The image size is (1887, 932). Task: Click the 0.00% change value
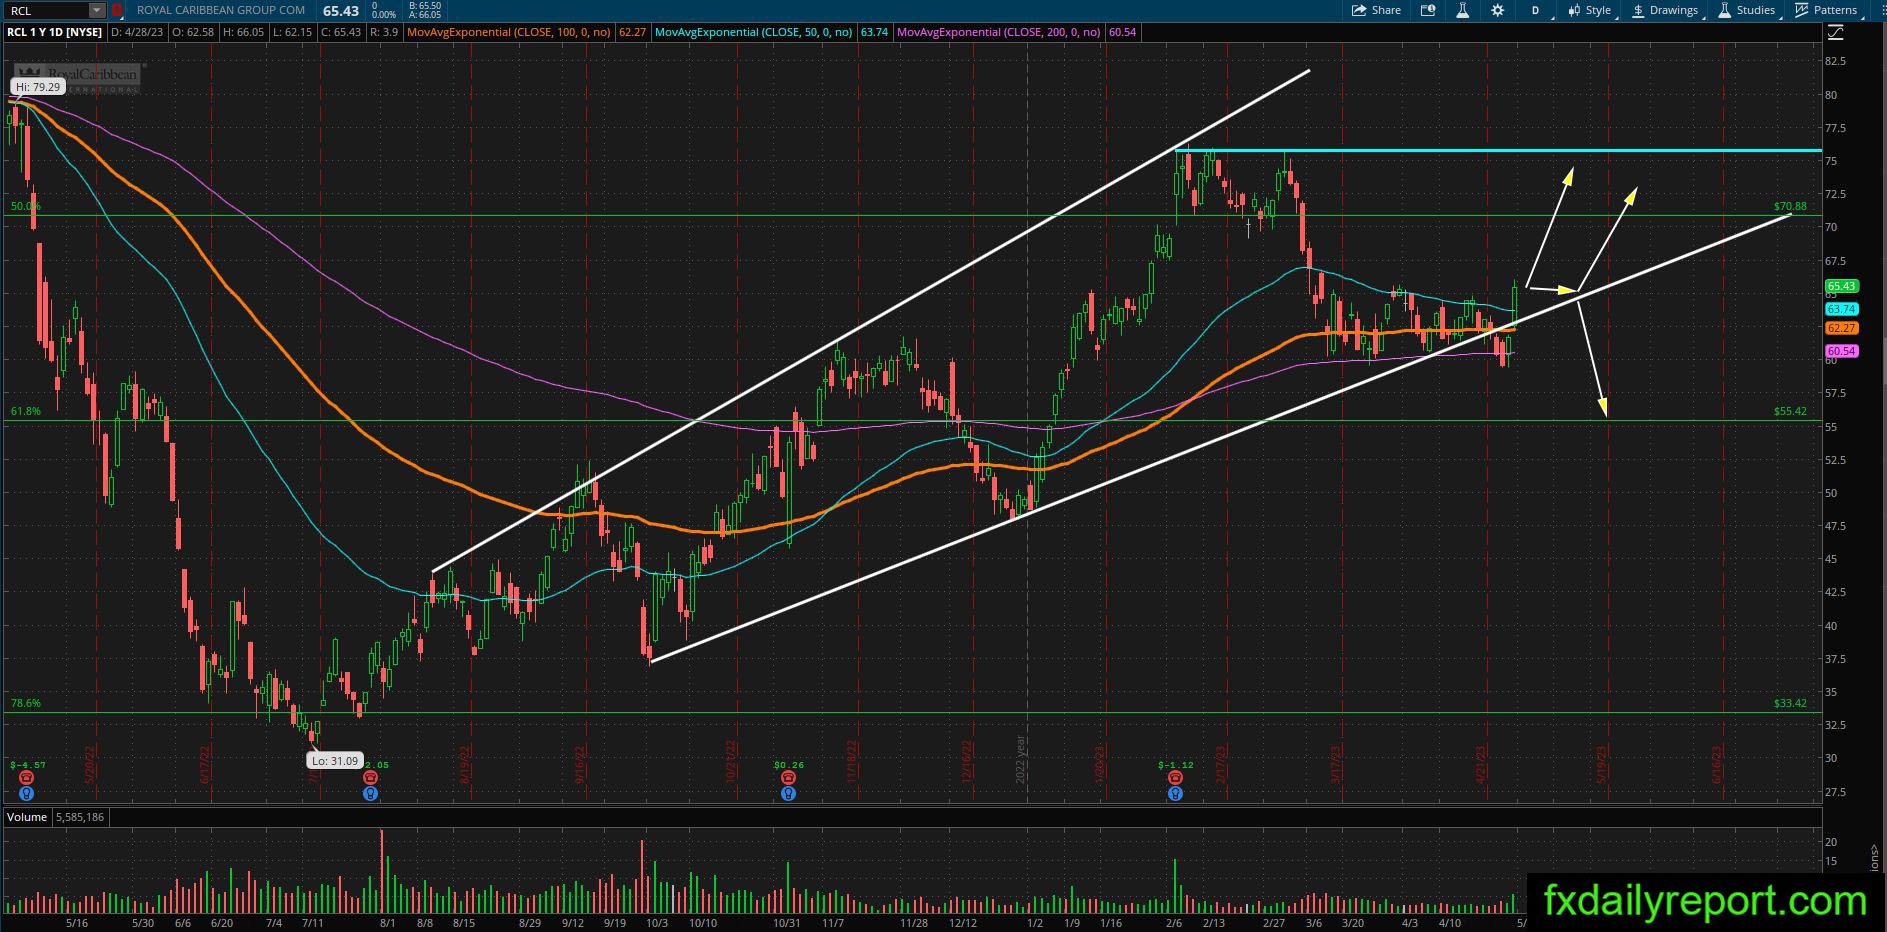[x=383, y=15]
